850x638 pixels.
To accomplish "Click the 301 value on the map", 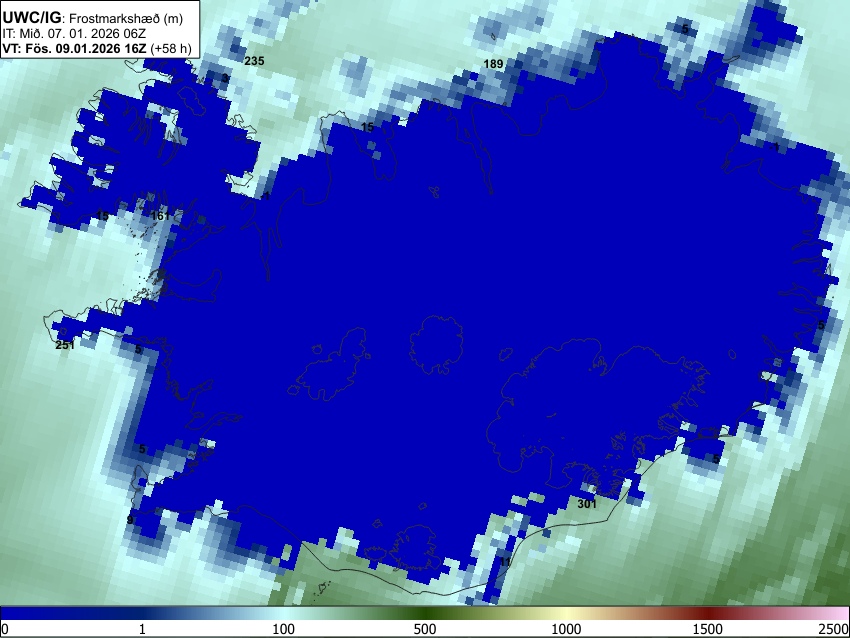I will (x=587, y=504).
